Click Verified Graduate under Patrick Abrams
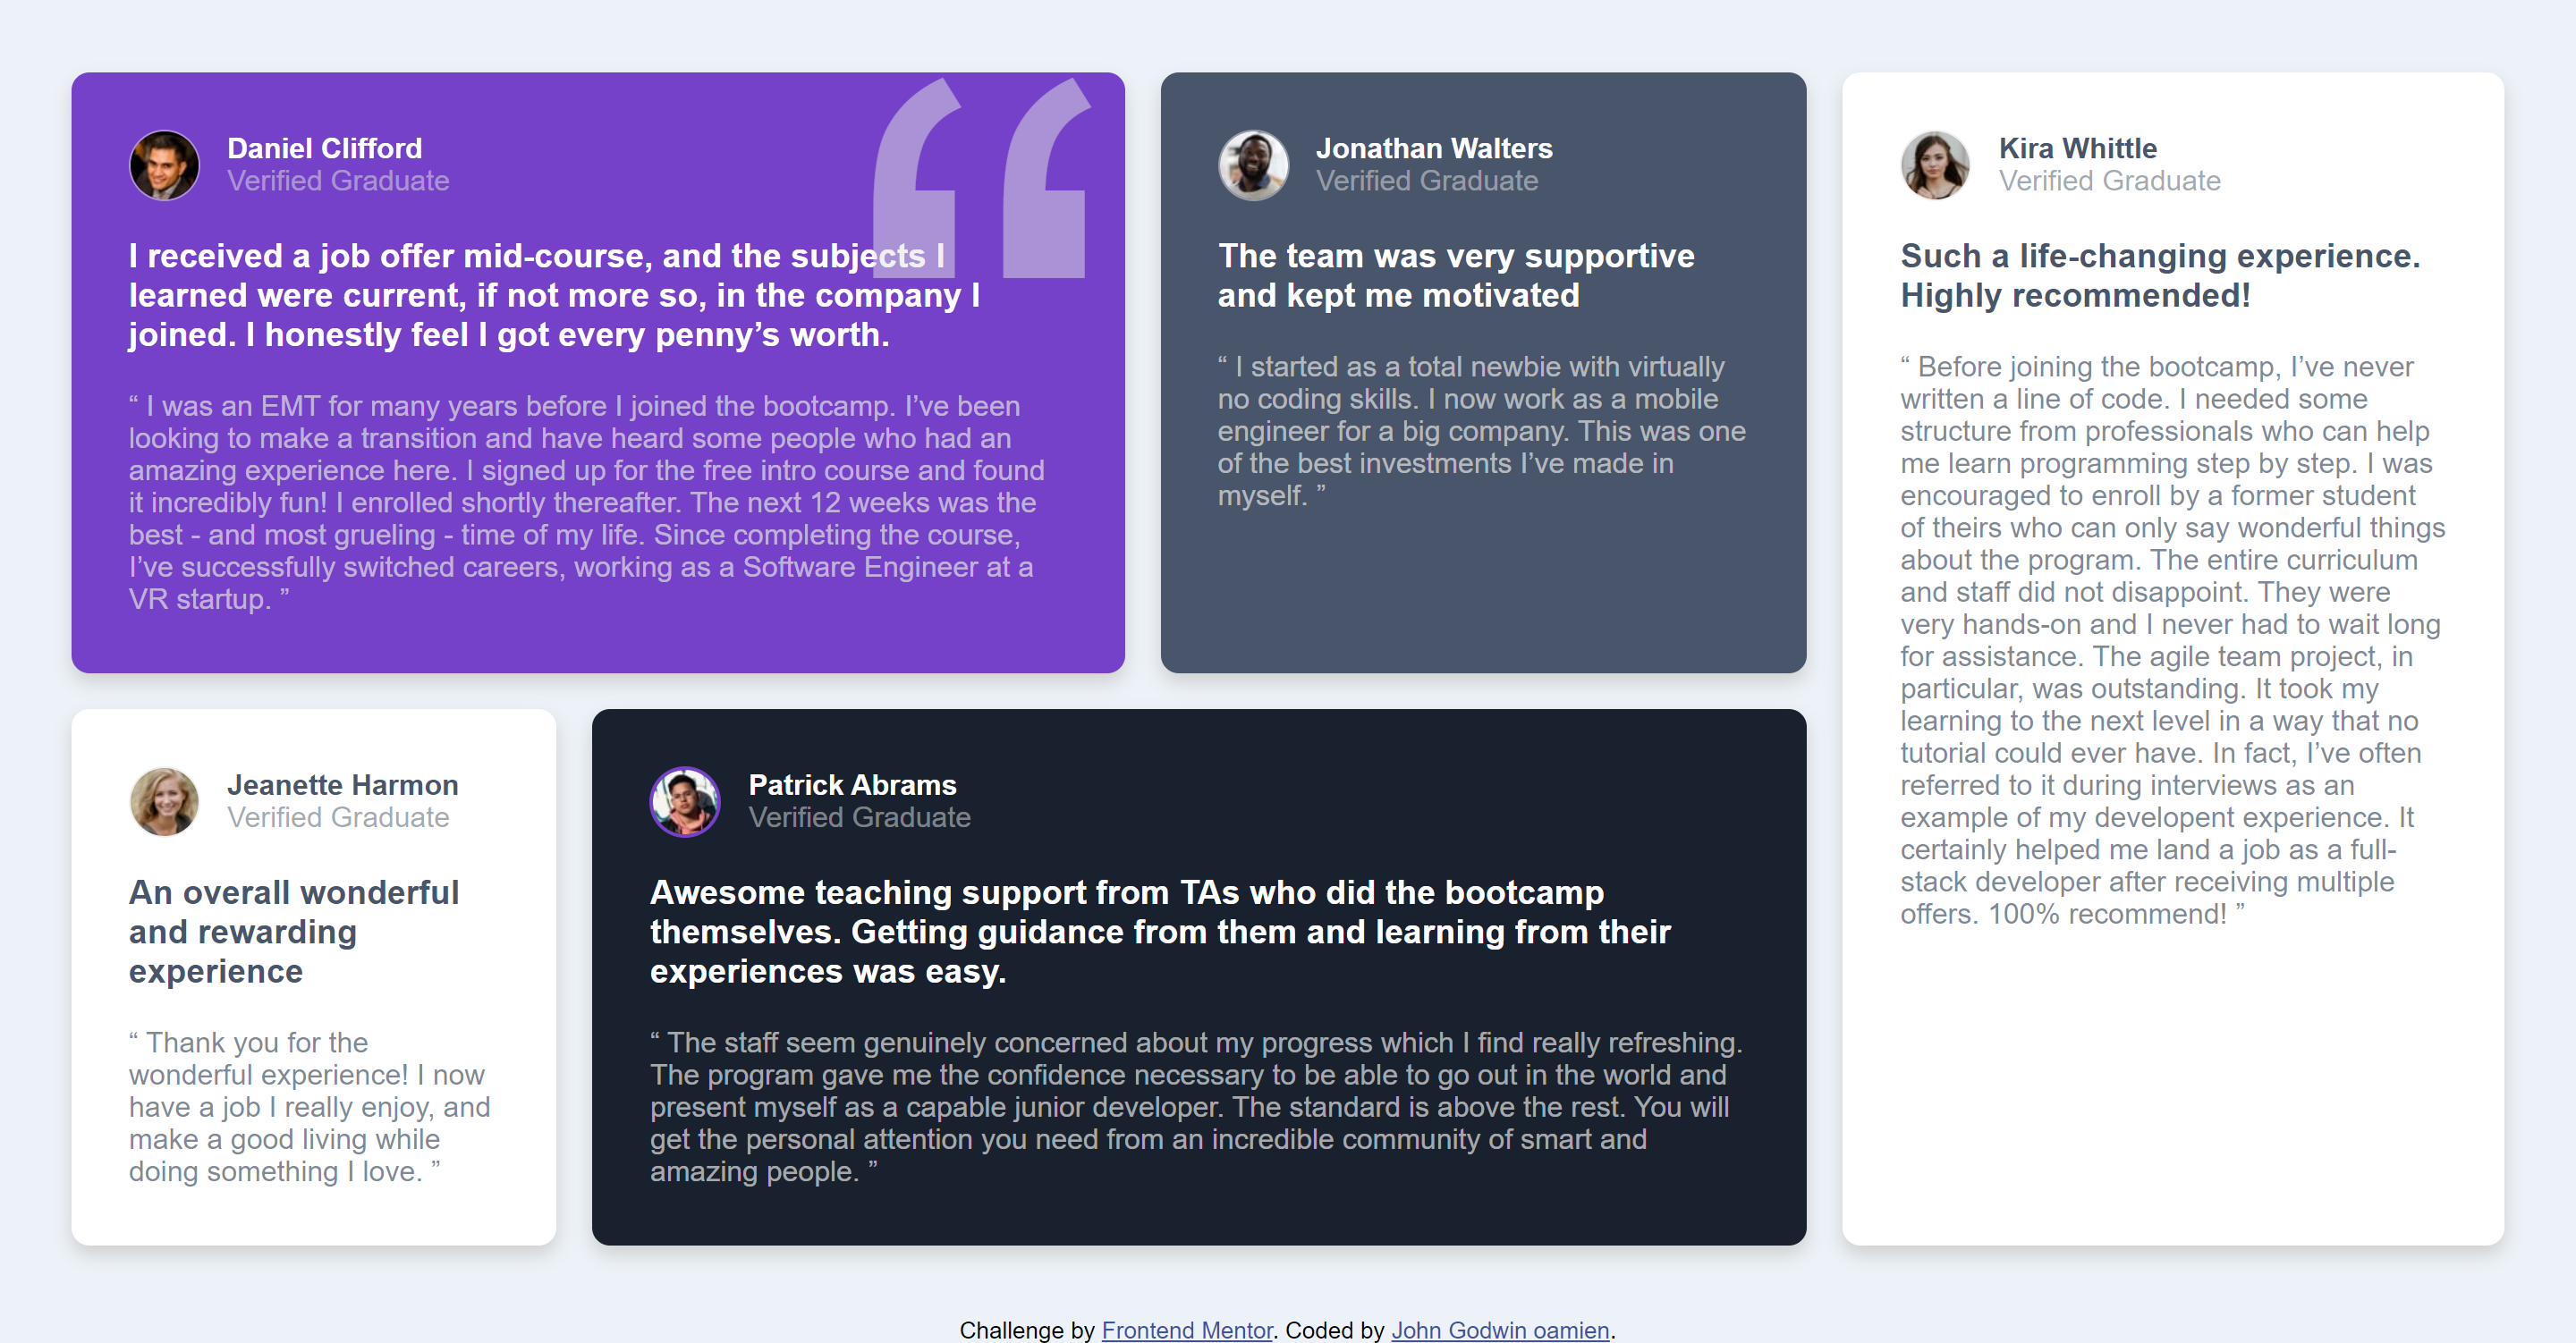The height and width of the screenshot is (1343, 2576). (860, 818)
